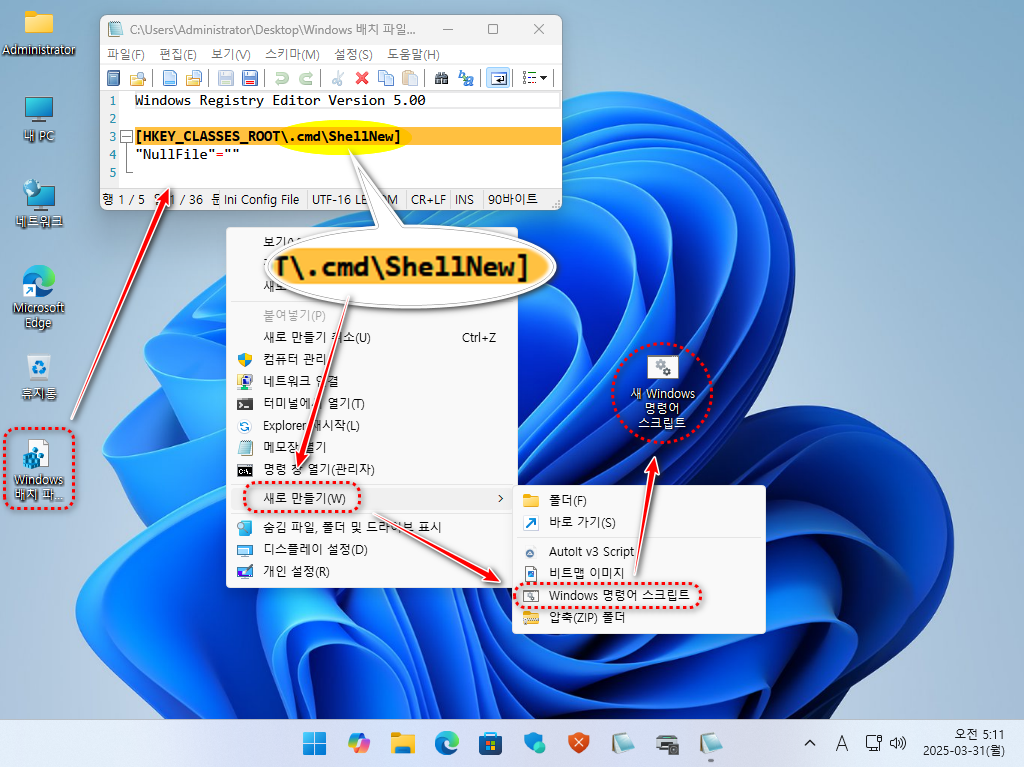Open the scheme list dropdown in toolbar
1024x767 pixels.
[x=535, y=78]
